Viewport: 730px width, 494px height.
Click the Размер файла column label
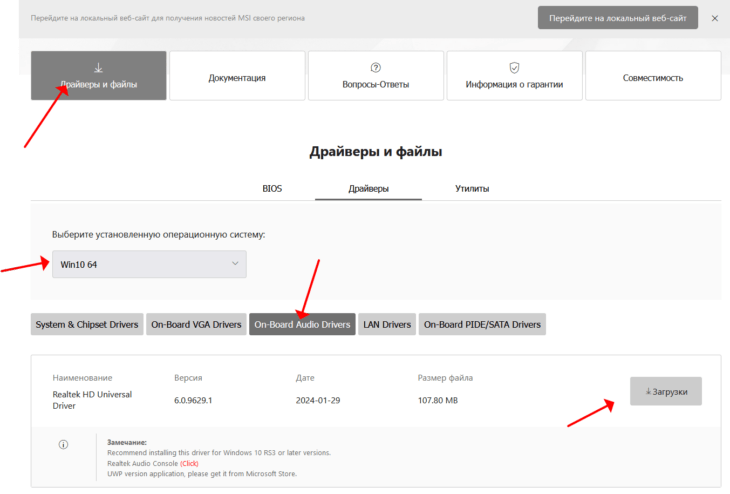tap(445, 378)
